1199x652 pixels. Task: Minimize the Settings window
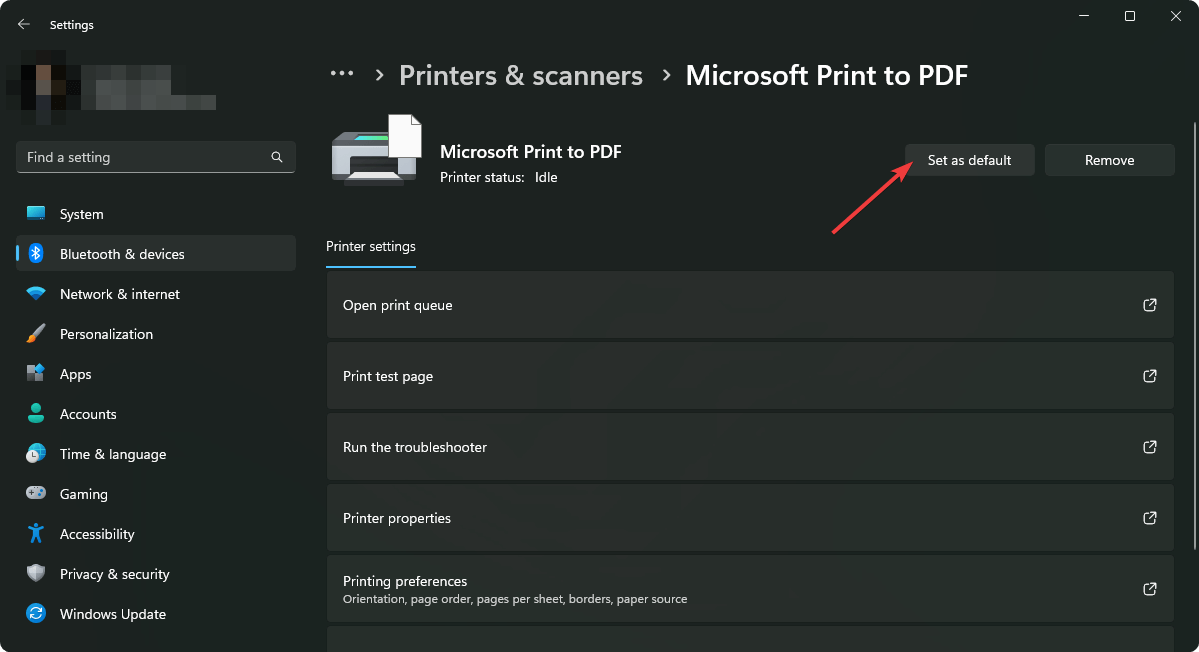point(1084,16)
